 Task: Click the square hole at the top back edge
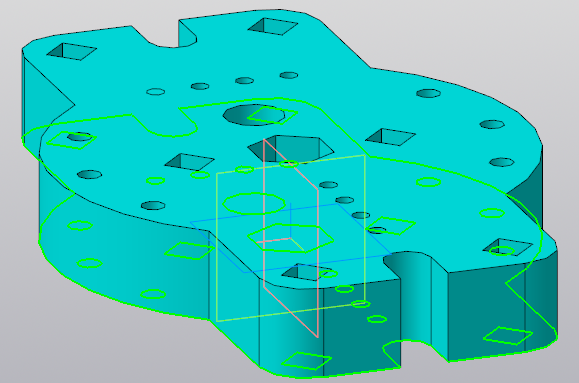click(x=273, y=26)
